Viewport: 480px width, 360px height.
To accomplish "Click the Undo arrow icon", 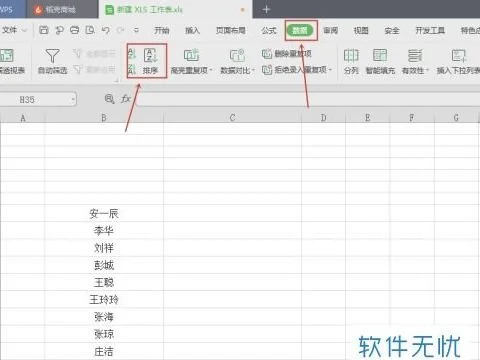I will [106, 30].
